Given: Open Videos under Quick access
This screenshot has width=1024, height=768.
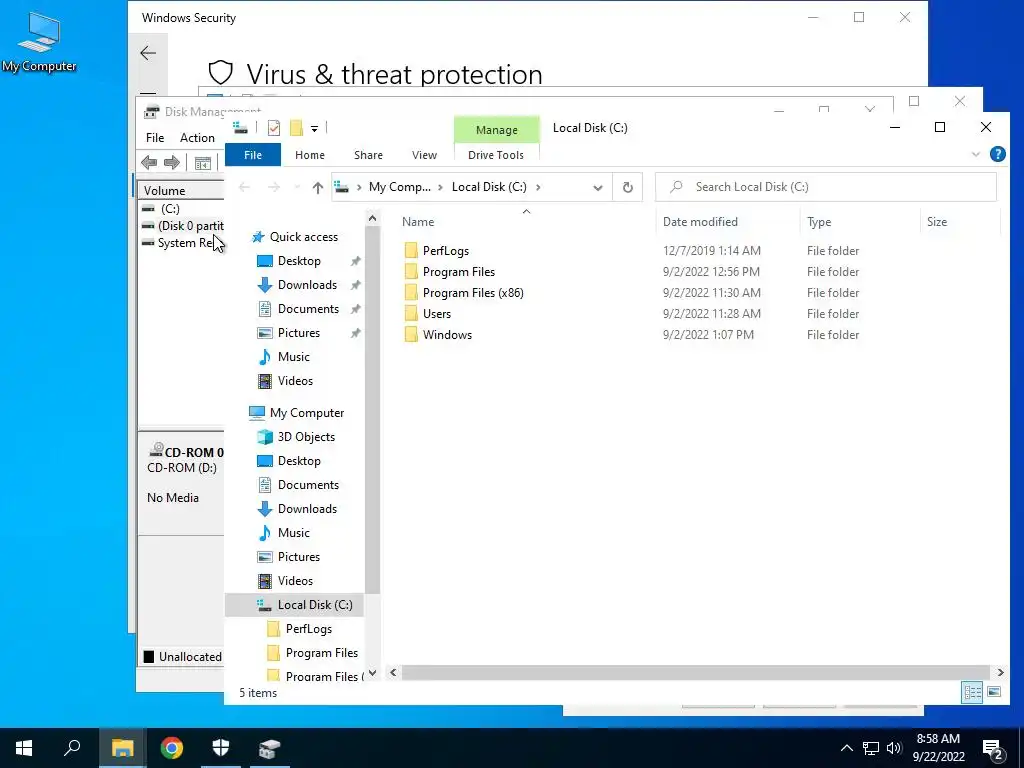Looking at the screenshot, I should pos(295,381).
